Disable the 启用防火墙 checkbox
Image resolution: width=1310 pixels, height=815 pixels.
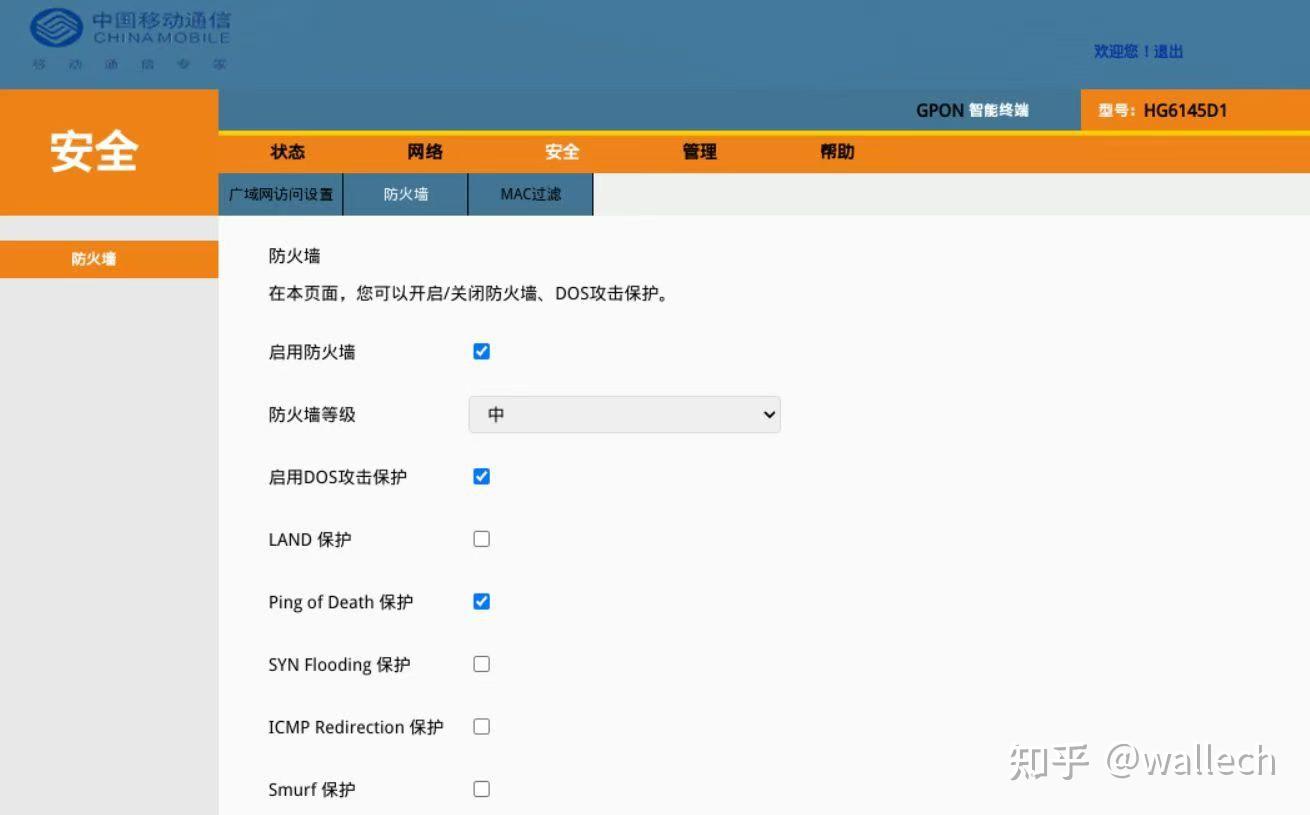(x=481, y=351)
